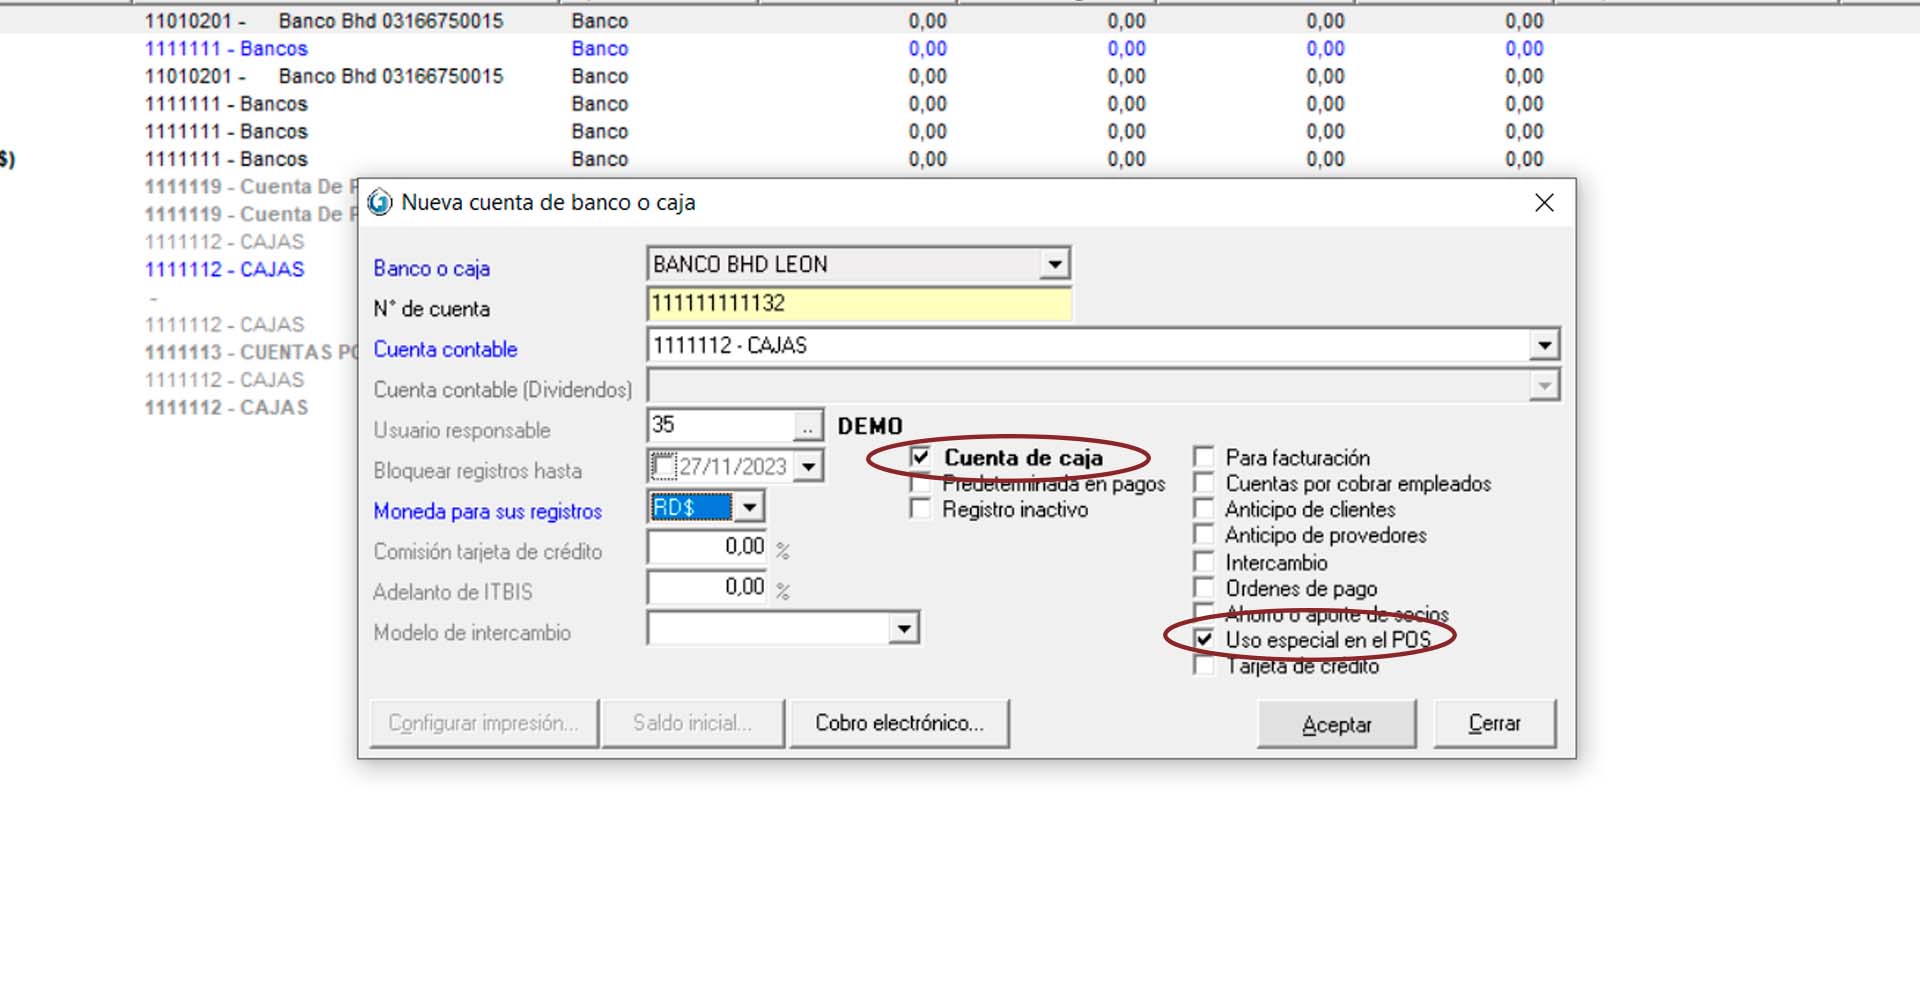The width and height of the screenshot is (1920, 1007).
Task: Open the Banco o caja dropdown
Action: click(1054, 265)
